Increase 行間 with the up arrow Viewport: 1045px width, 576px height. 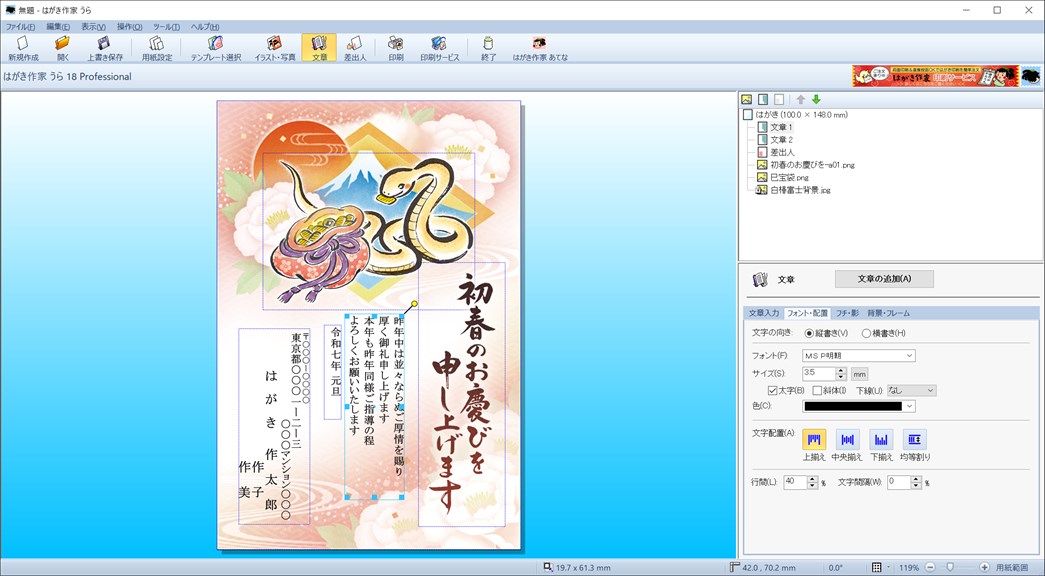[812, 479]
